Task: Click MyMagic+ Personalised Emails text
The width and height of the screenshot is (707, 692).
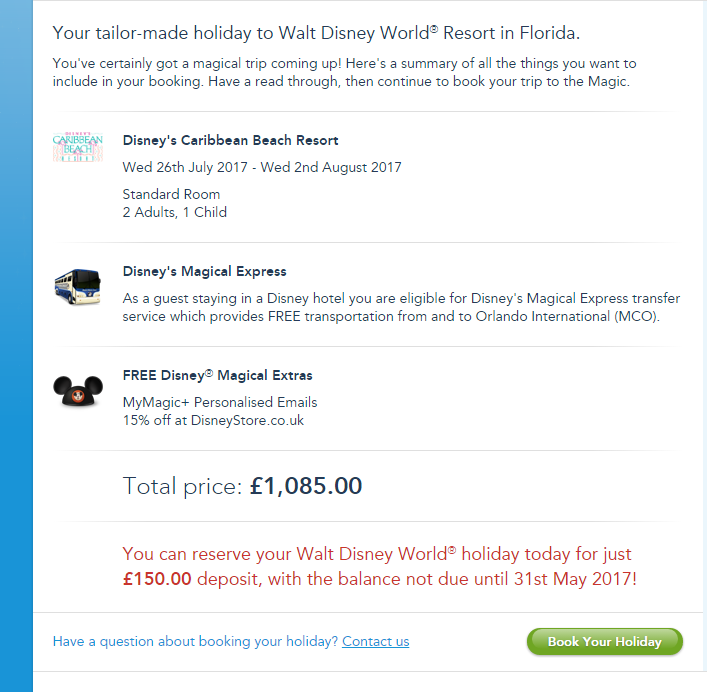Action: [x=220, y=402]
